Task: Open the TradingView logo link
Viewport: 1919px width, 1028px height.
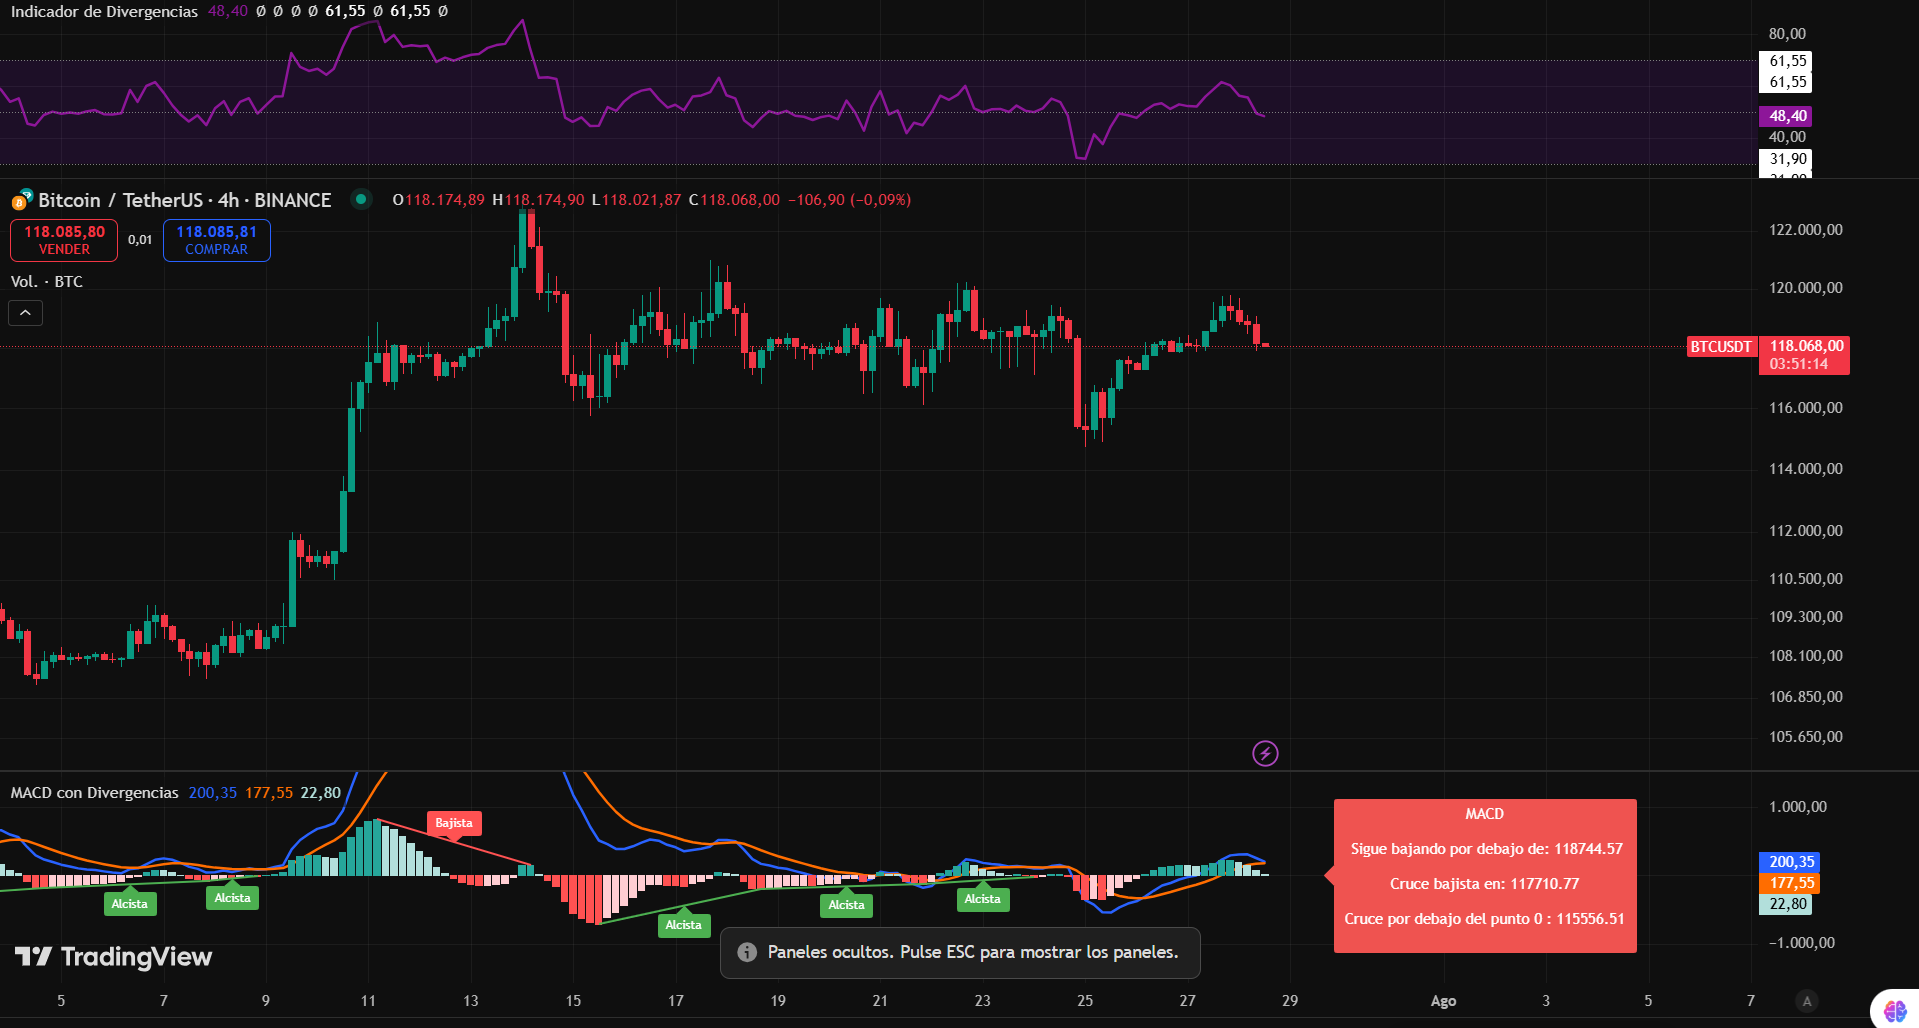Action: (x=113, y=957)
